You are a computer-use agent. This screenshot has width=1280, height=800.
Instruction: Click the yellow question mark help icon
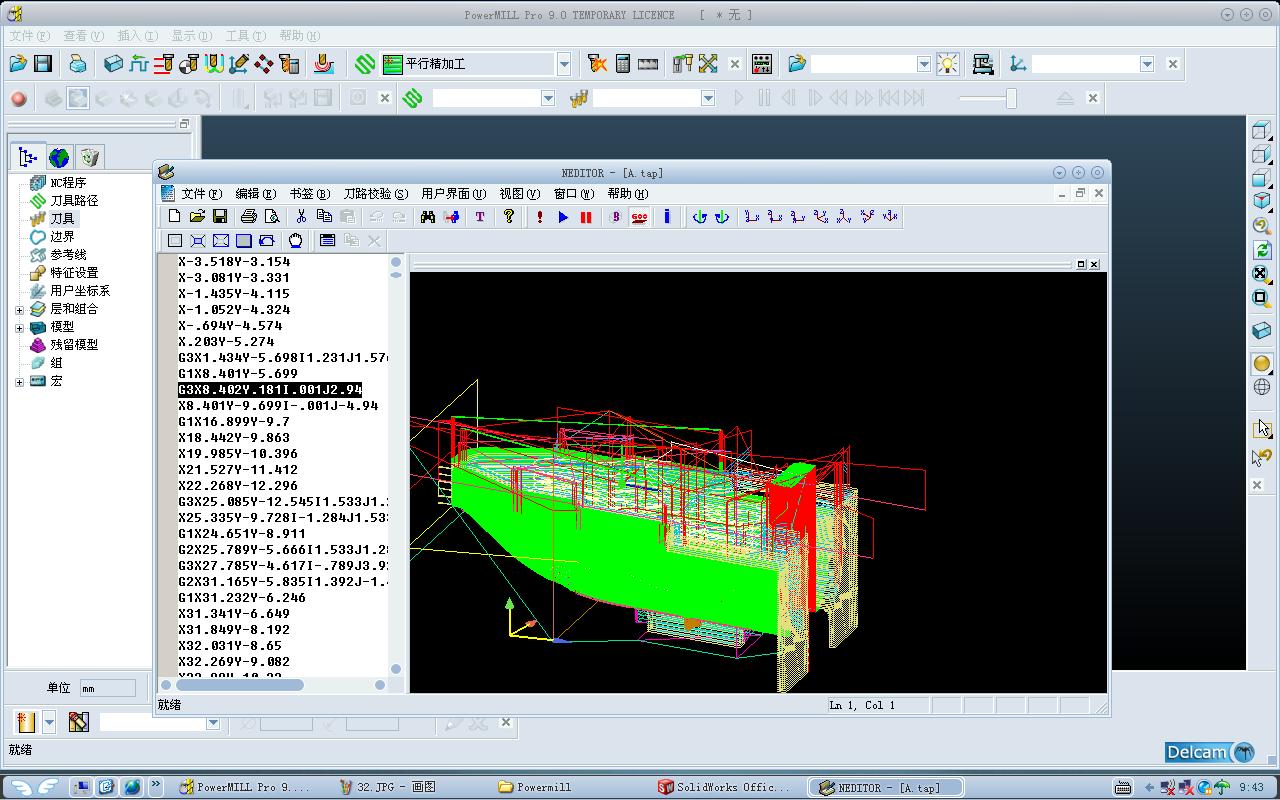[x=509, y=216]
